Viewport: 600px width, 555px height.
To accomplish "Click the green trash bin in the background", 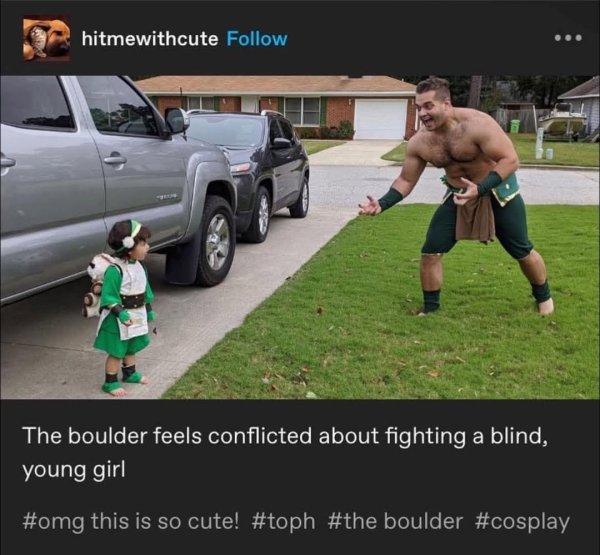I will 515,126.
